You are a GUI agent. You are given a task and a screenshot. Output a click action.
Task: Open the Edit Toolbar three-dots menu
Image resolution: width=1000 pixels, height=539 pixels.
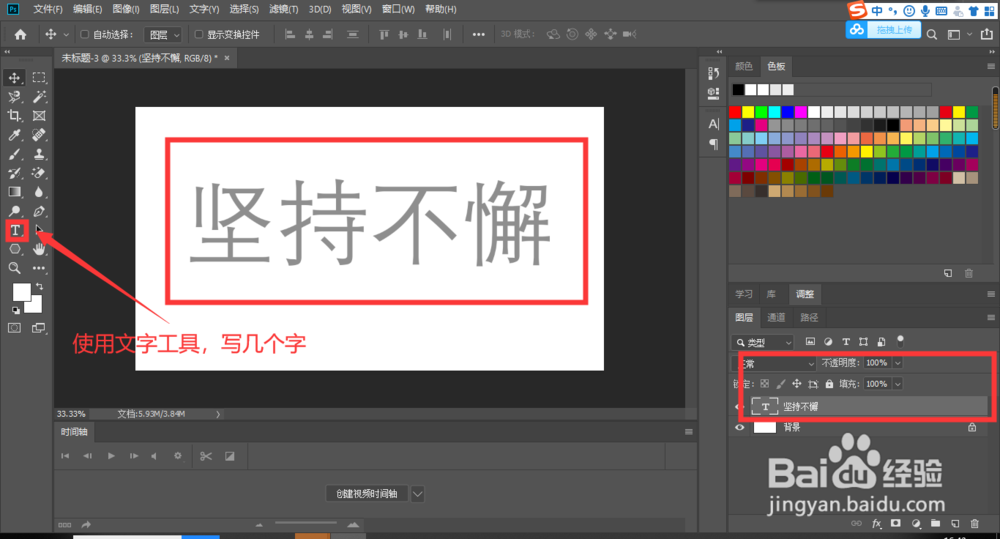click(x=39, y=269)
